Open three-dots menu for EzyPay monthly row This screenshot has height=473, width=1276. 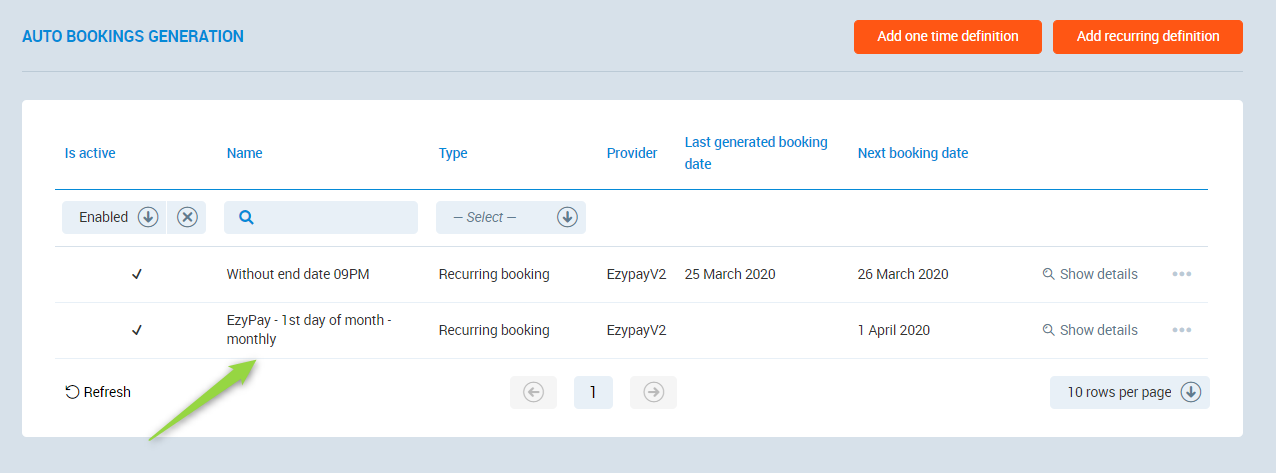tap(1181, 330)
